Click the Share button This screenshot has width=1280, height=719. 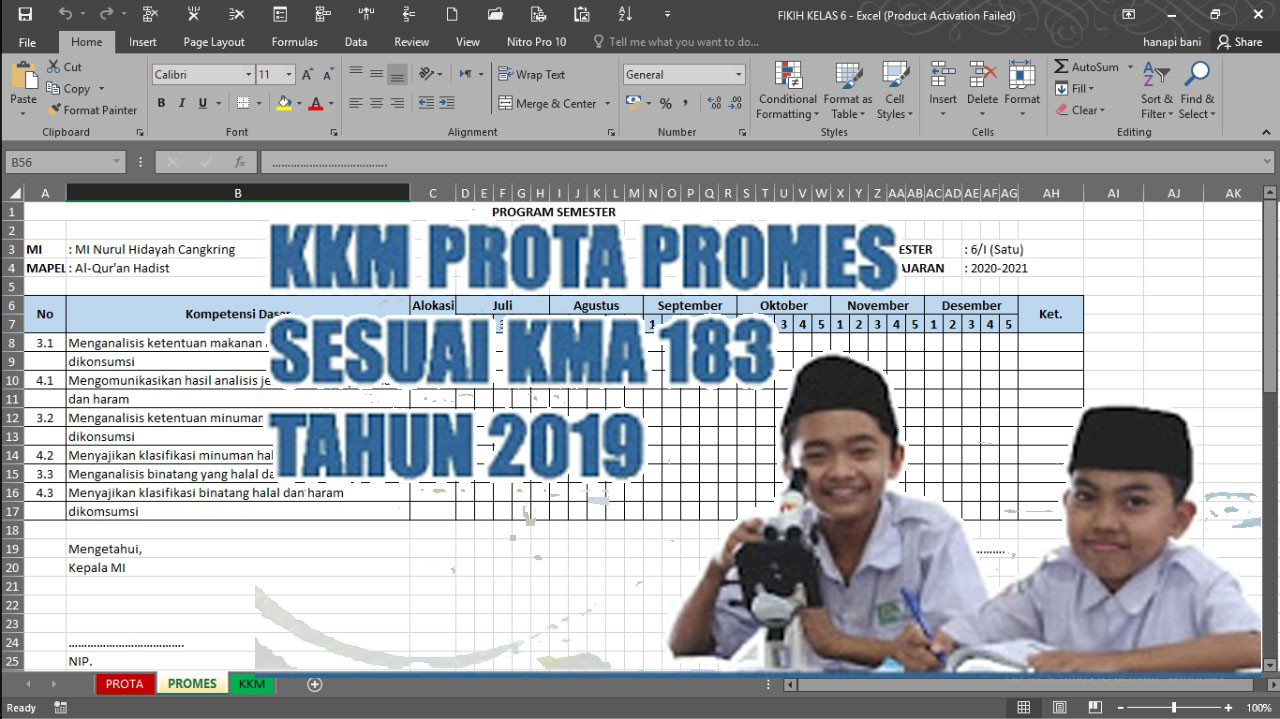pyautogui.click(x=1241, y=42)
